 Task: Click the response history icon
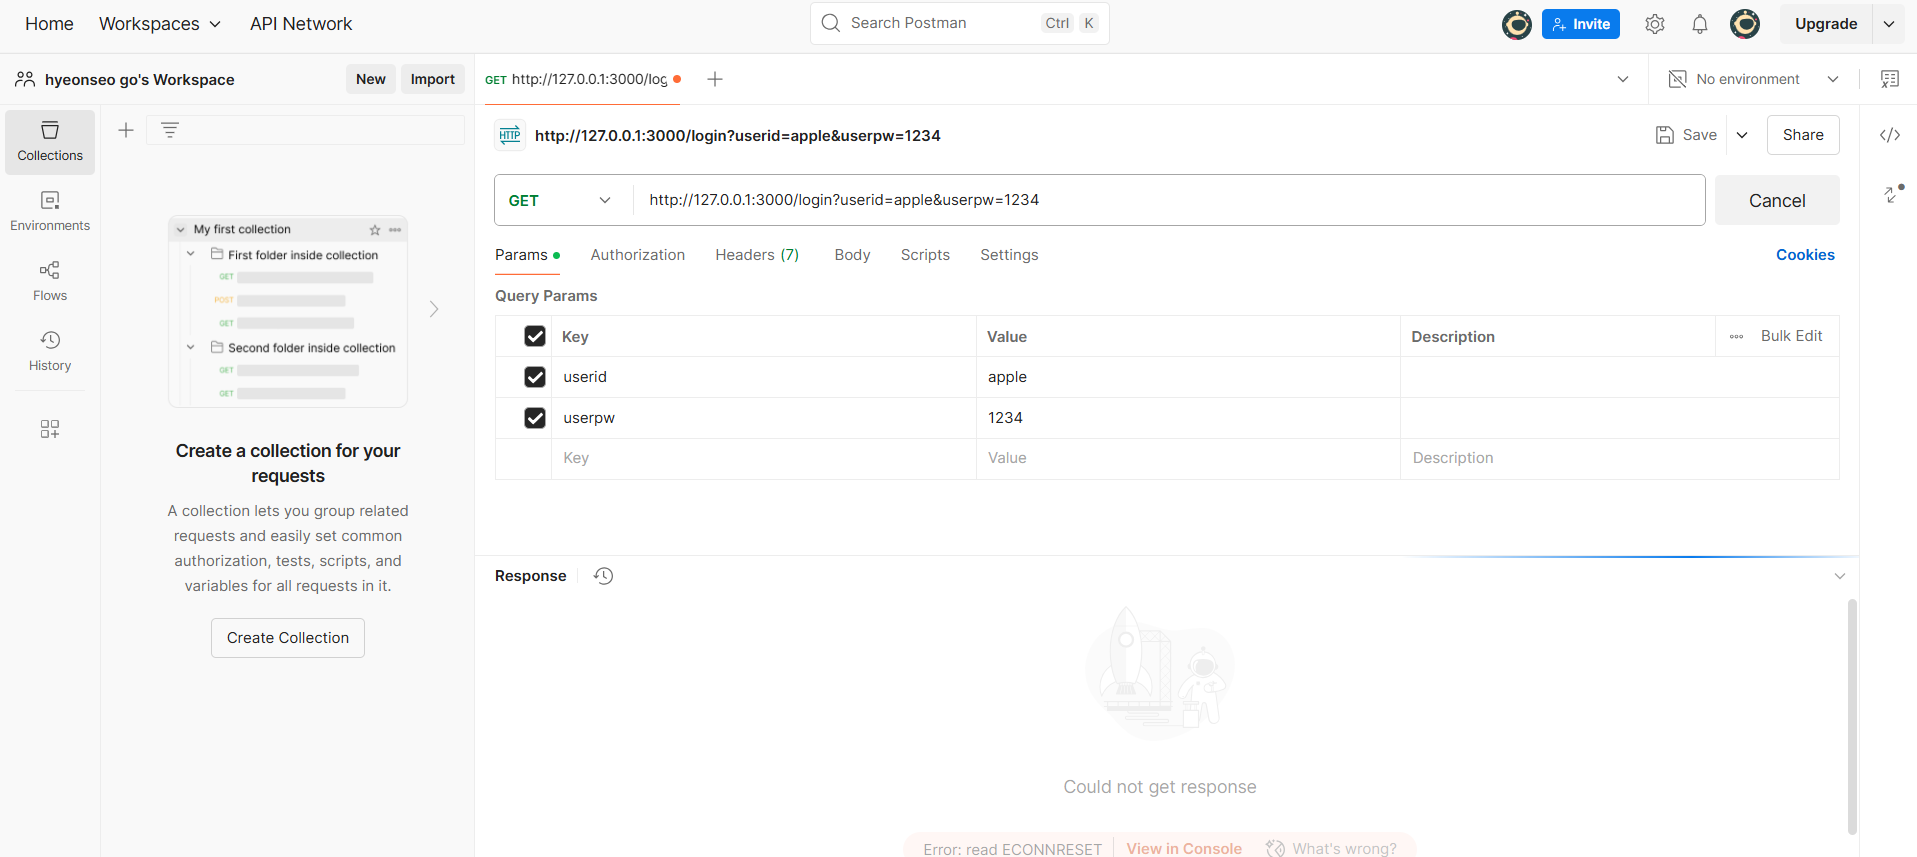pos(603,576)
